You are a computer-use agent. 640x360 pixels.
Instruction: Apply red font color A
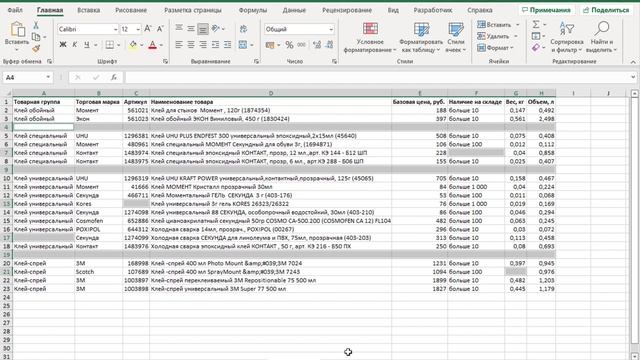point(153,45)
